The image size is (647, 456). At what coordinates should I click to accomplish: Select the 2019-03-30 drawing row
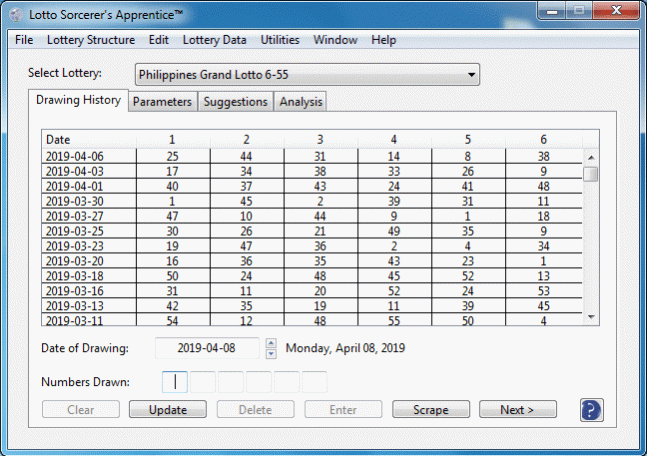coord(312,201)
